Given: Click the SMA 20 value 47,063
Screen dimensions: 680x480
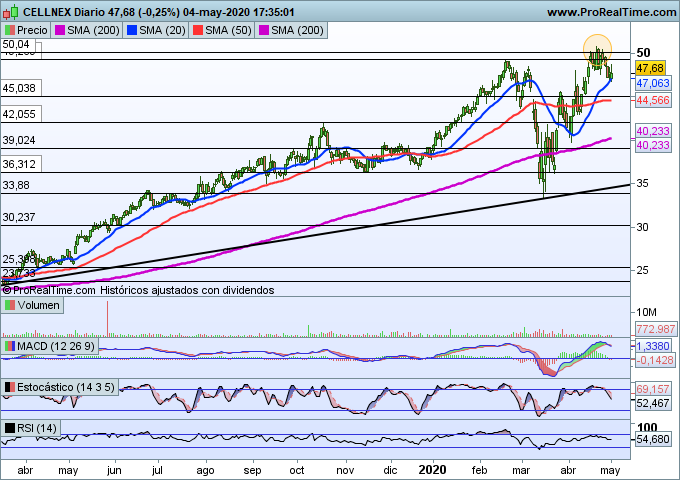Looking at the screenshot, I should [653, 83].
